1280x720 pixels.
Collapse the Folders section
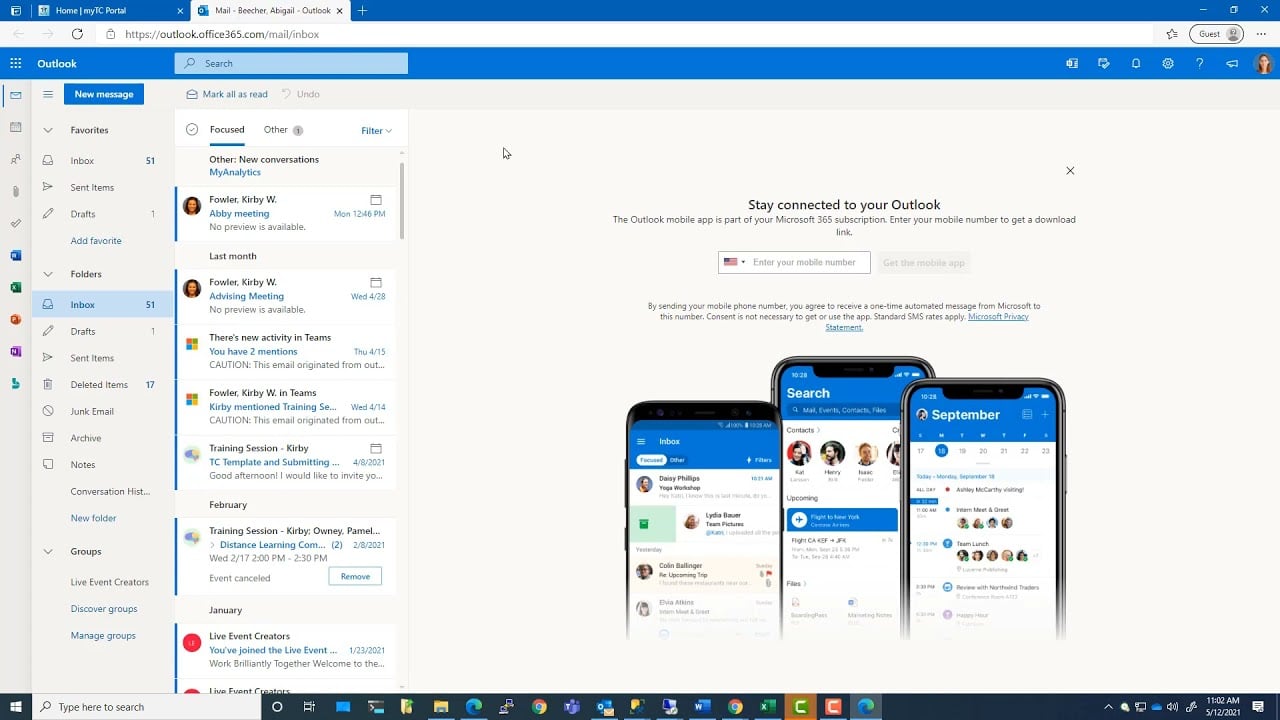[x=47, y=274]
